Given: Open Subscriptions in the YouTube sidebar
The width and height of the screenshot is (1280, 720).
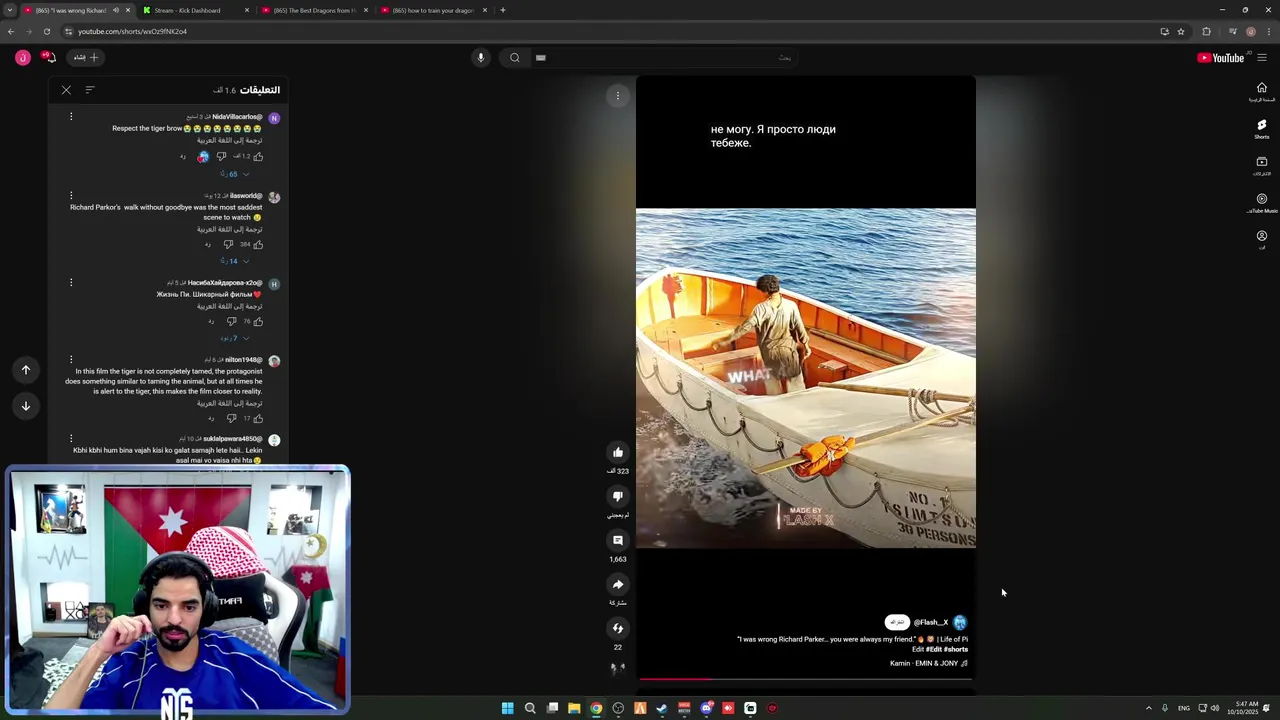Looking at the screenshot, I should pos(1261,166).
